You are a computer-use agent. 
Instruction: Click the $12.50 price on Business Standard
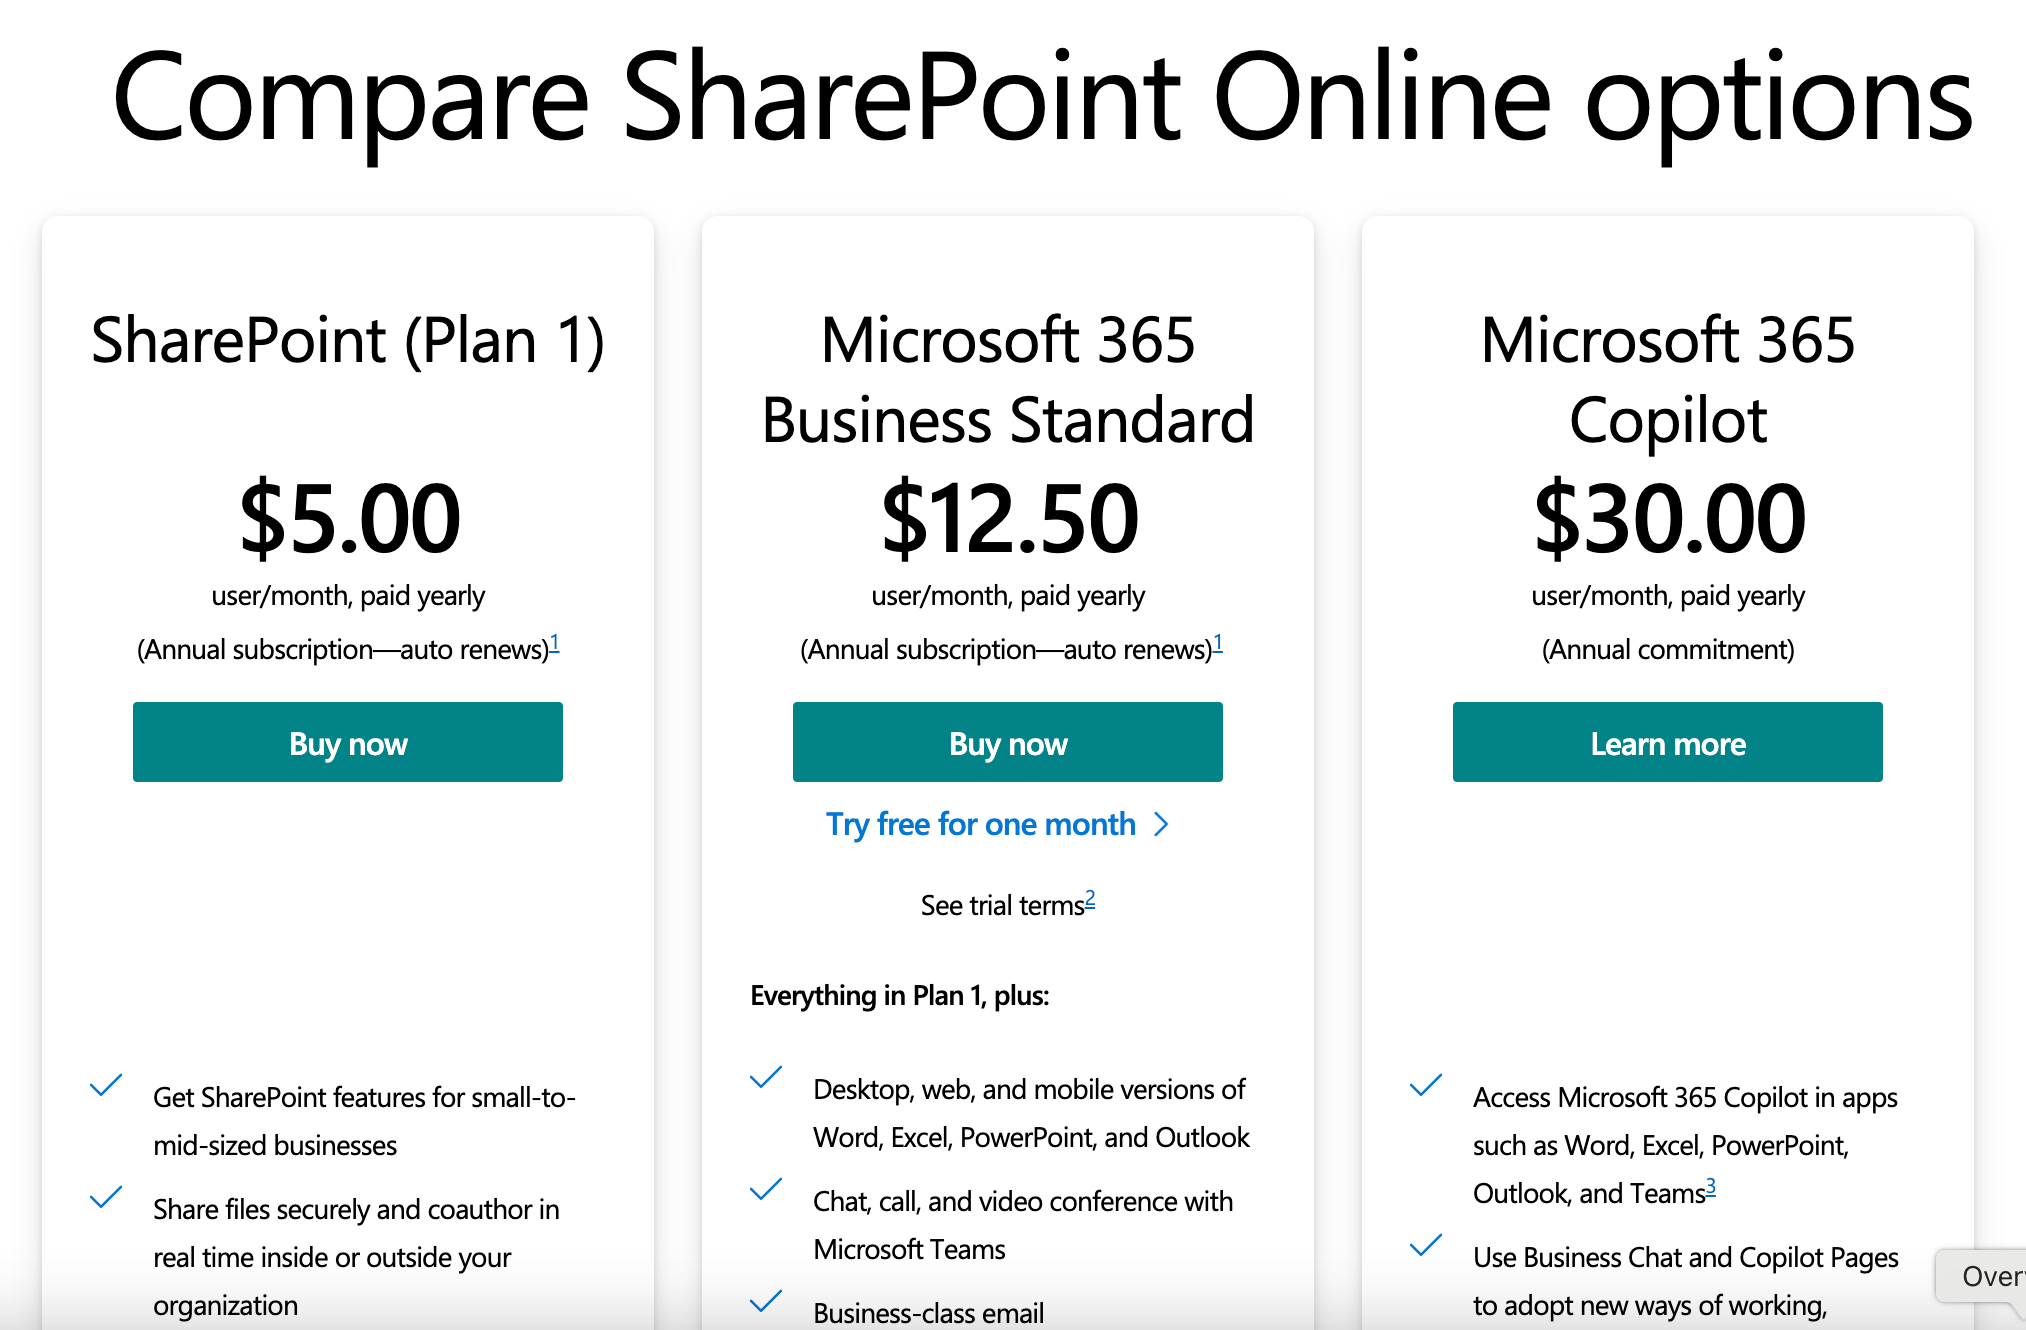pos(1009,518)
